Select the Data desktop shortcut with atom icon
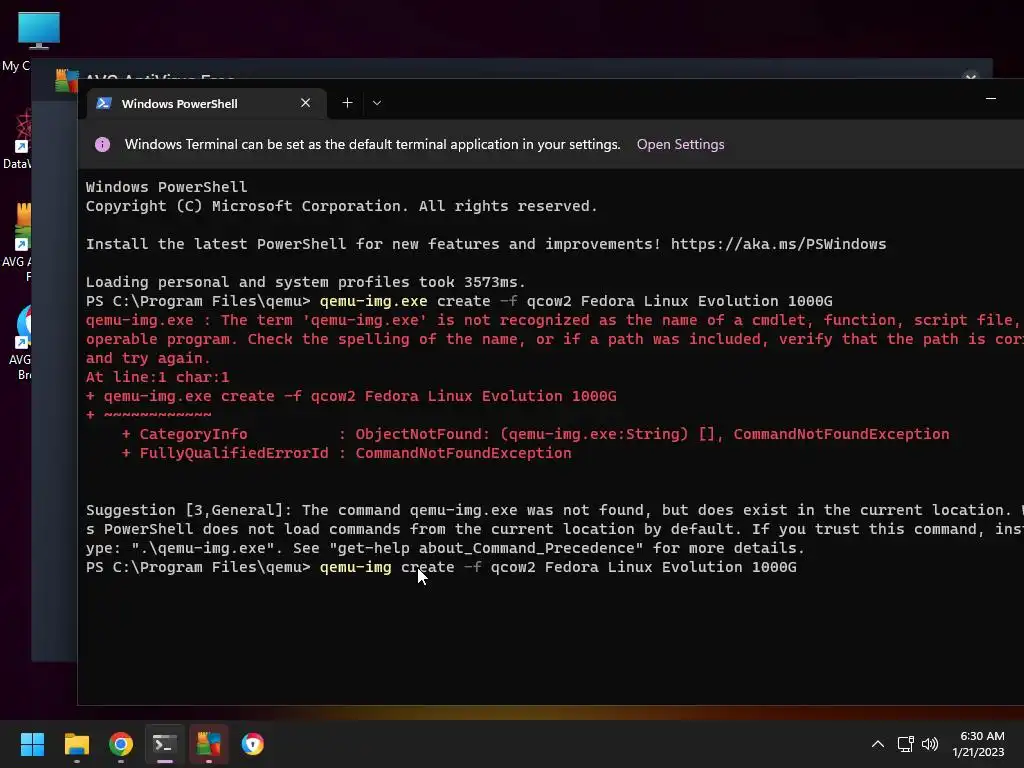The height and width of the screenshot is (768, 1024). click(18, 139)
